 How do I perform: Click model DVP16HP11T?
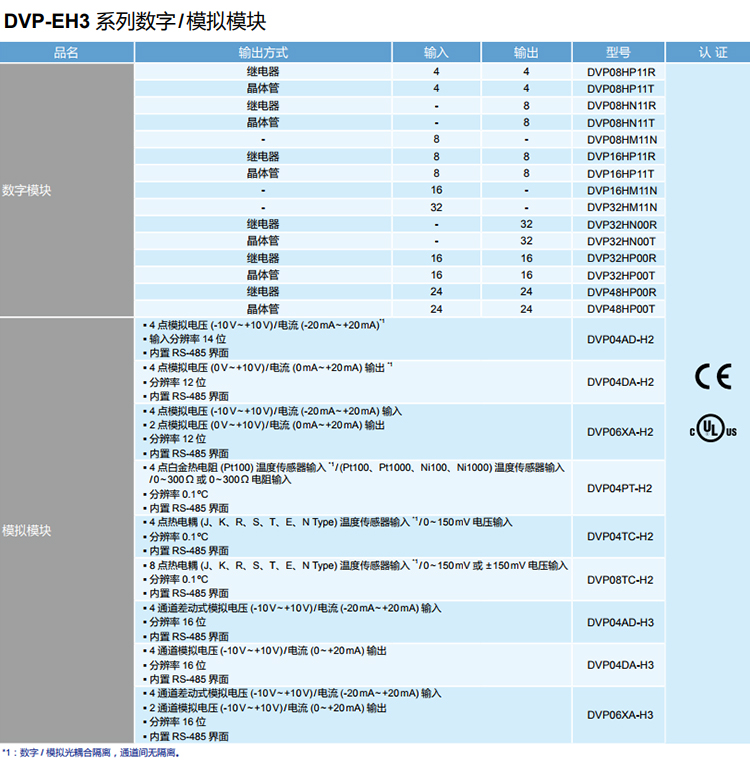(x=620, y=173)
